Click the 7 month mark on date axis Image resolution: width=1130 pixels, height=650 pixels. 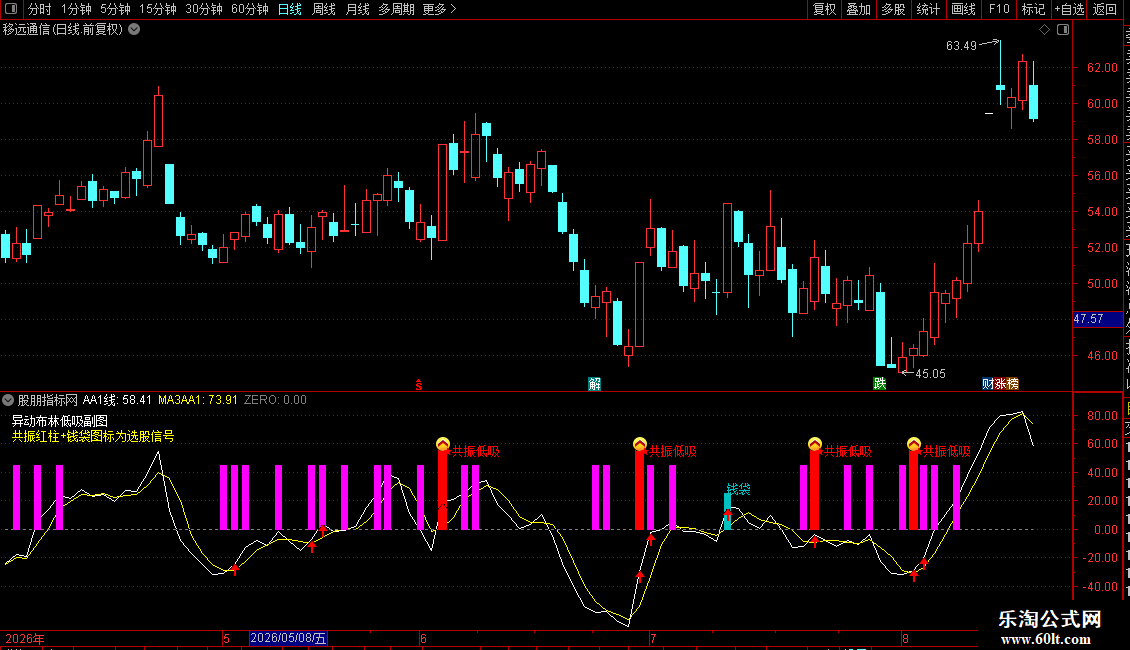click(653, 638)
